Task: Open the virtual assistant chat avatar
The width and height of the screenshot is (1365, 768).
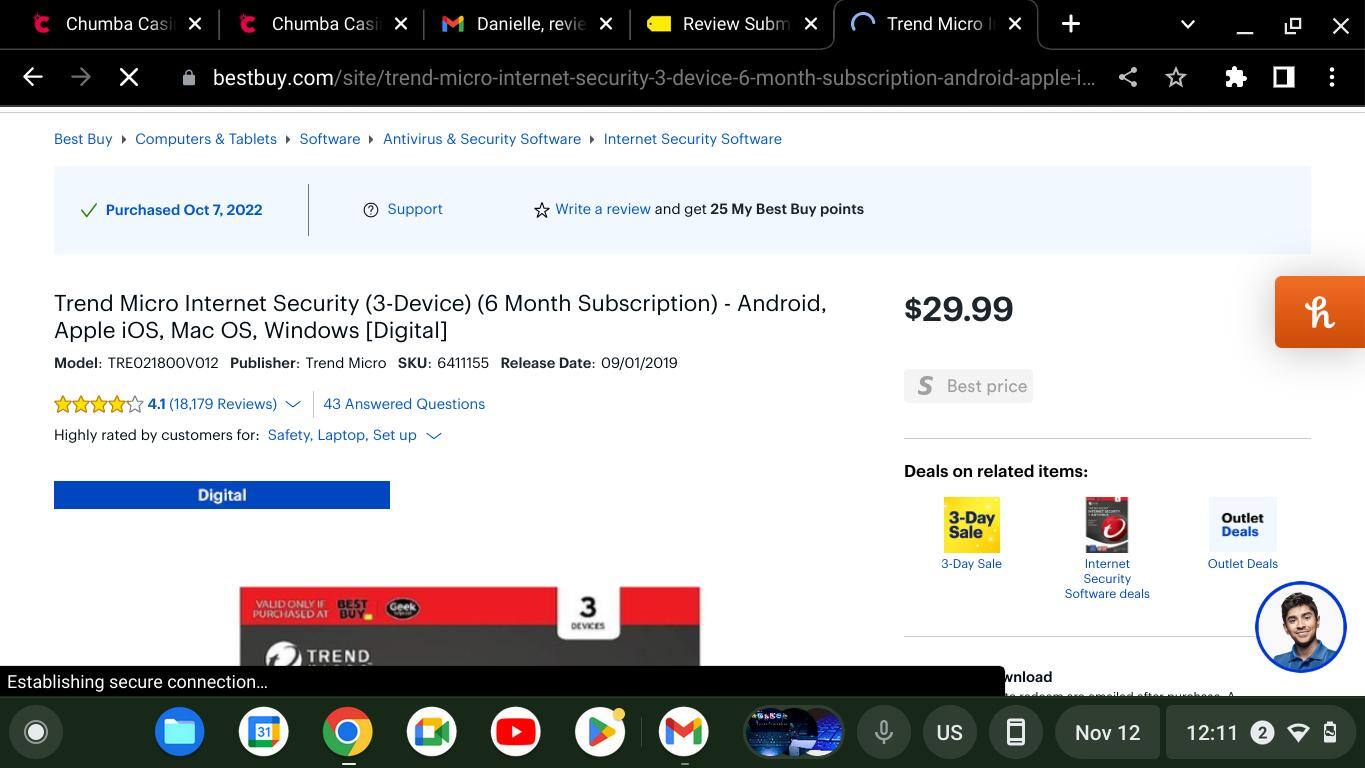Action: point(1300,627)
